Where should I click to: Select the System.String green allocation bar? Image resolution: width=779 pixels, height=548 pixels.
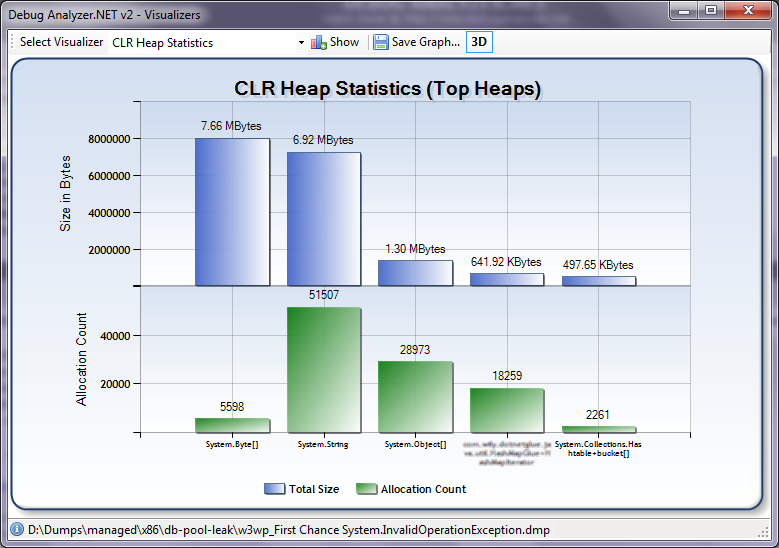323,370
